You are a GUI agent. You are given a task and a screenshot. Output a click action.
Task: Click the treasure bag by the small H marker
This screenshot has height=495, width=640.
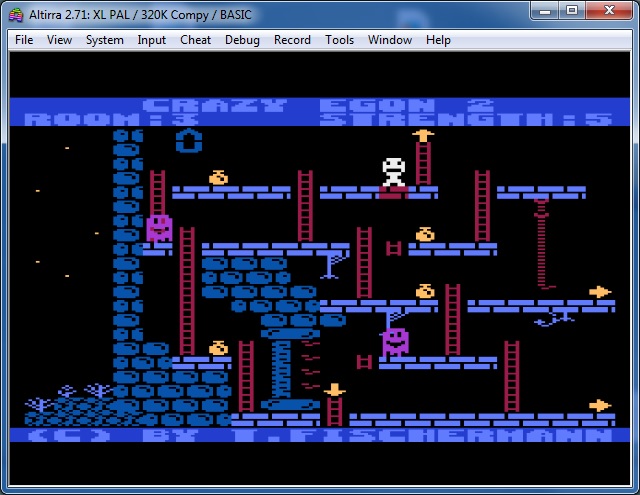tap(425, 235)
